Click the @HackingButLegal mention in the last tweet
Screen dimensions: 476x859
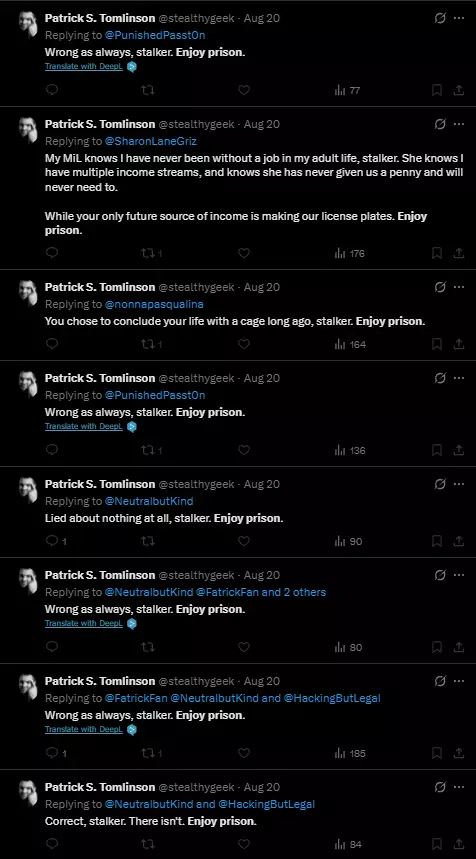point(267,804)
